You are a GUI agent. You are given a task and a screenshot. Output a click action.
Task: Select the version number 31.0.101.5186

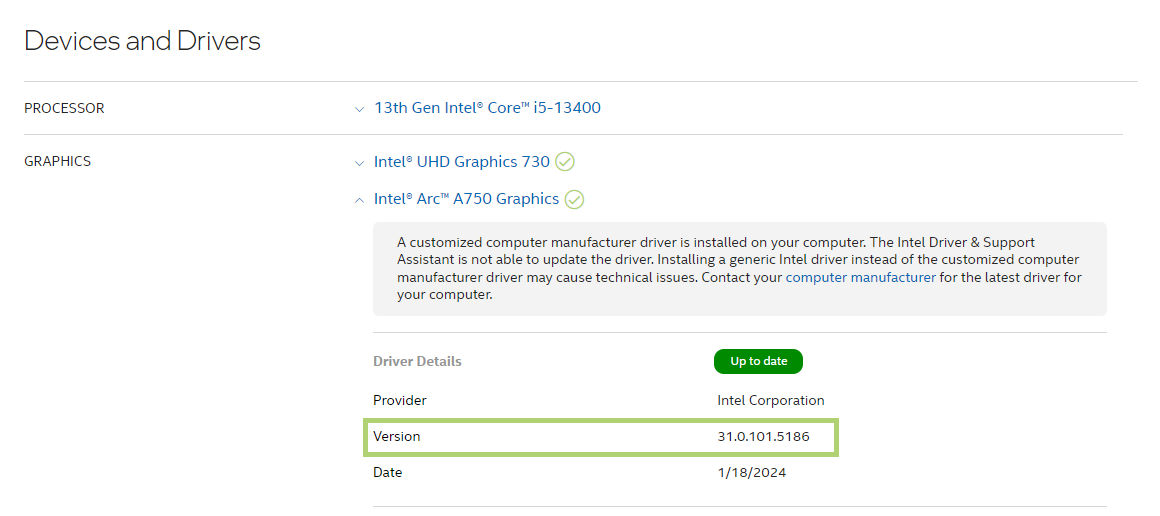point(763,437)
